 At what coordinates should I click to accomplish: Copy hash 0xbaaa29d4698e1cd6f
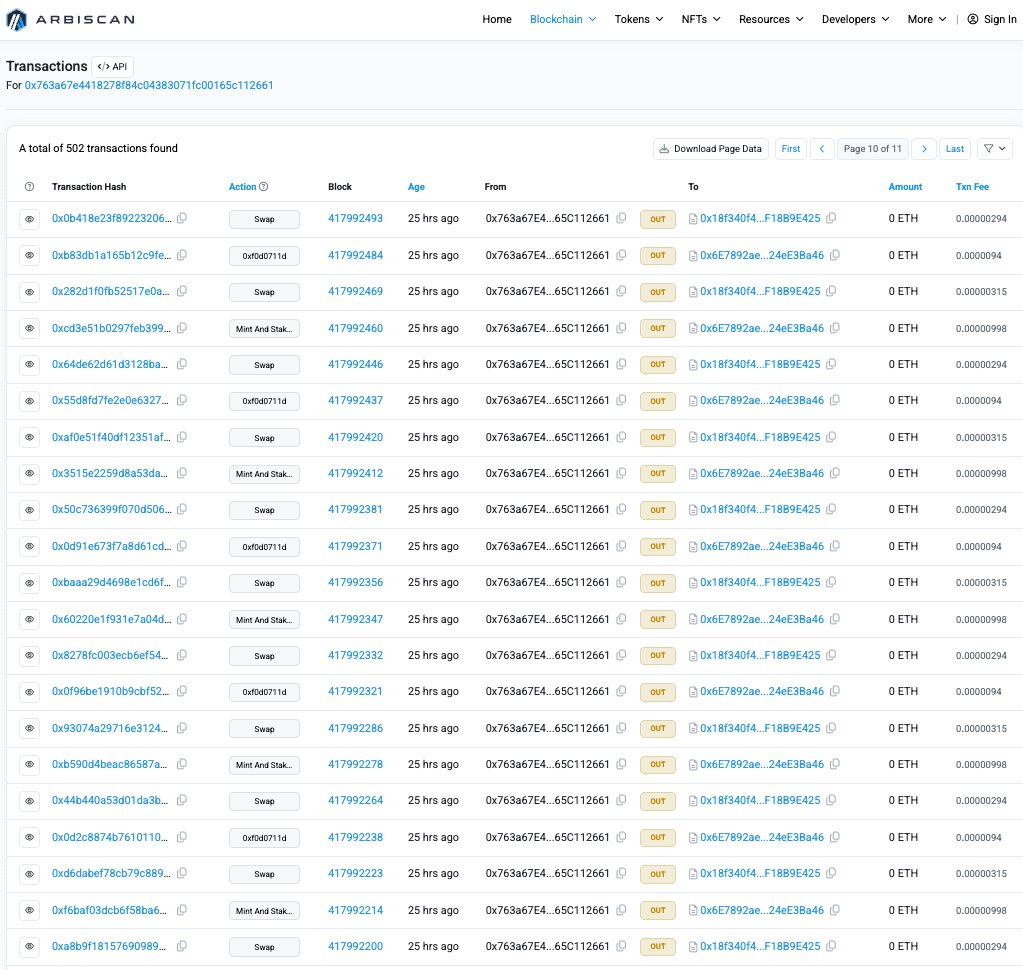point(182,582)
